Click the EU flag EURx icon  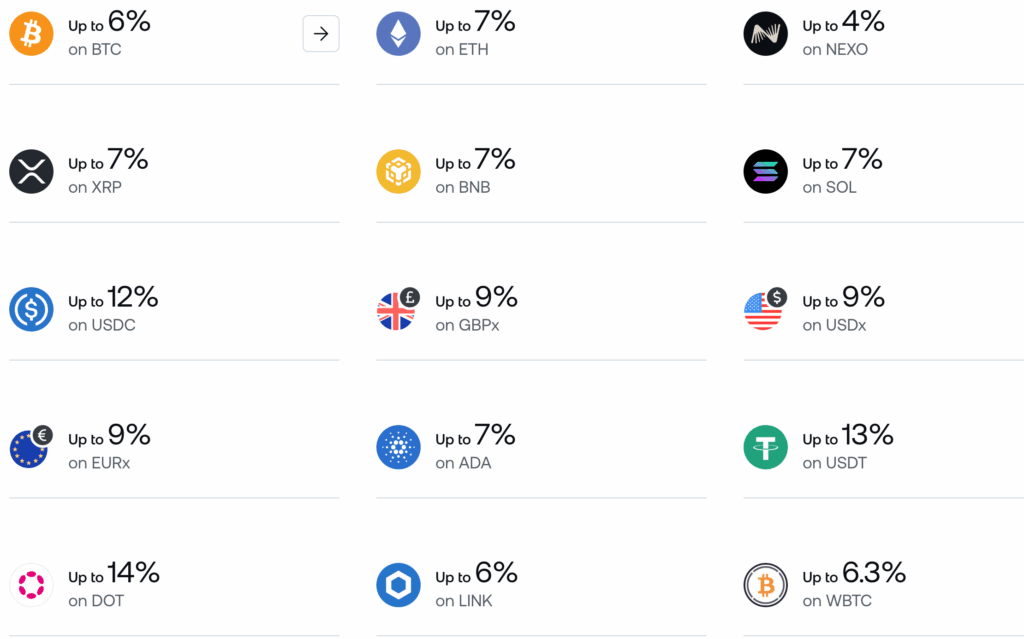(x=29, y=449)
